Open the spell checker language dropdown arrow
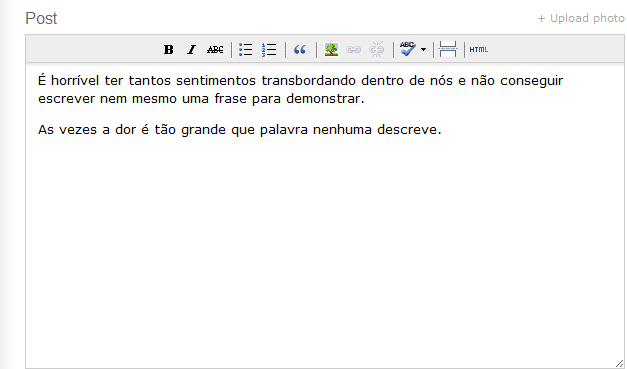This screenshot has width=627, height=369. point(423,50)
